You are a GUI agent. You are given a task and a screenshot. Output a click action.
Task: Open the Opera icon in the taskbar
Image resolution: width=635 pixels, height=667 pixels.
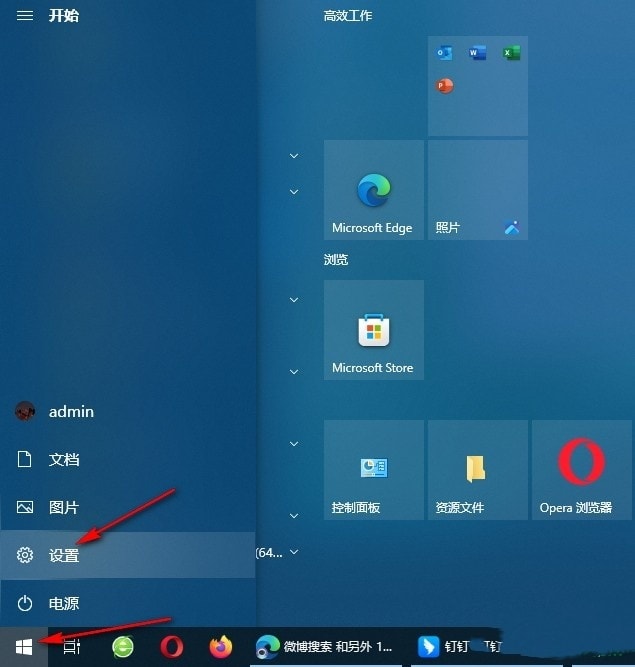(172, 647)
